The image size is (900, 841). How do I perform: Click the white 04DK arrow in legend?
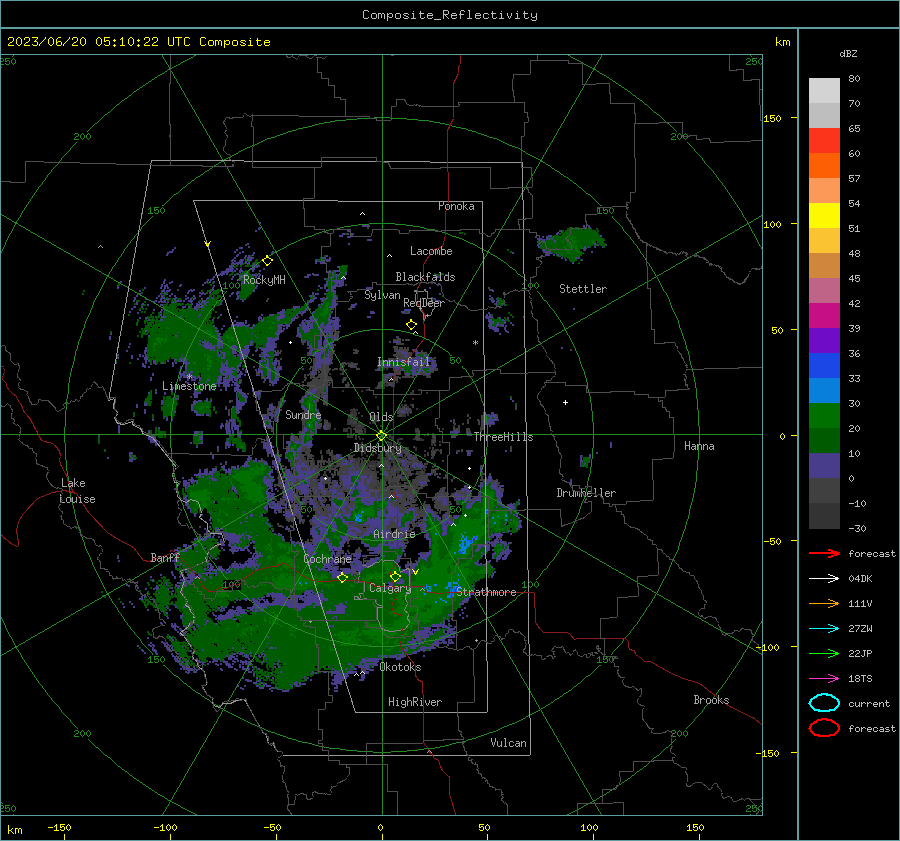[824, 579]
